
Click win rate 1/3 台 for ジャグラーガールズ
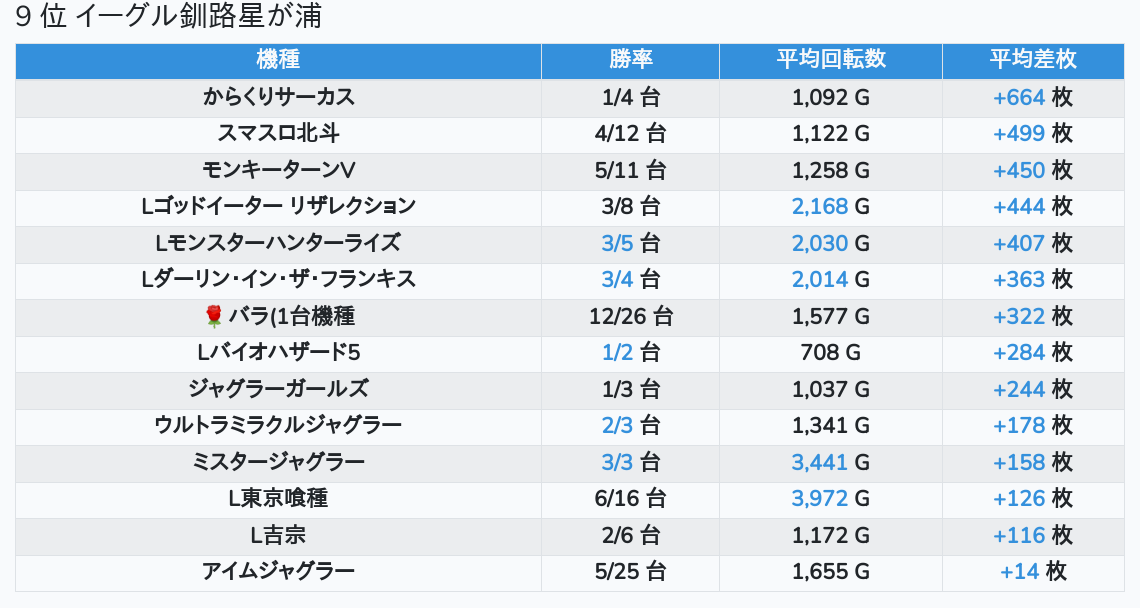(630, 389)
